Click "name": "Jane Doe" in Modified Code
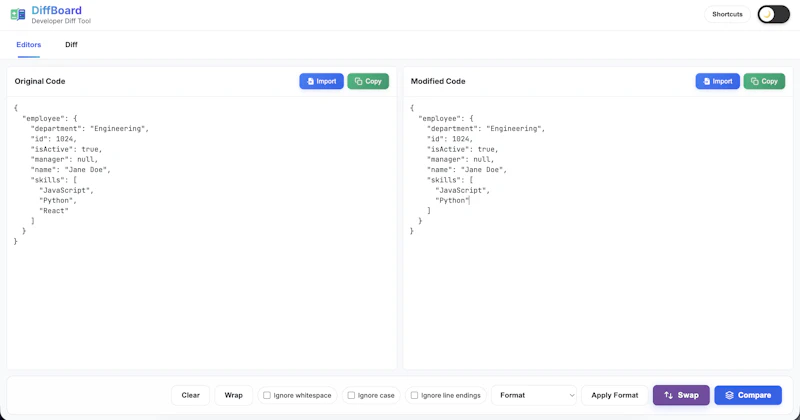 click(x=467, y=169)
